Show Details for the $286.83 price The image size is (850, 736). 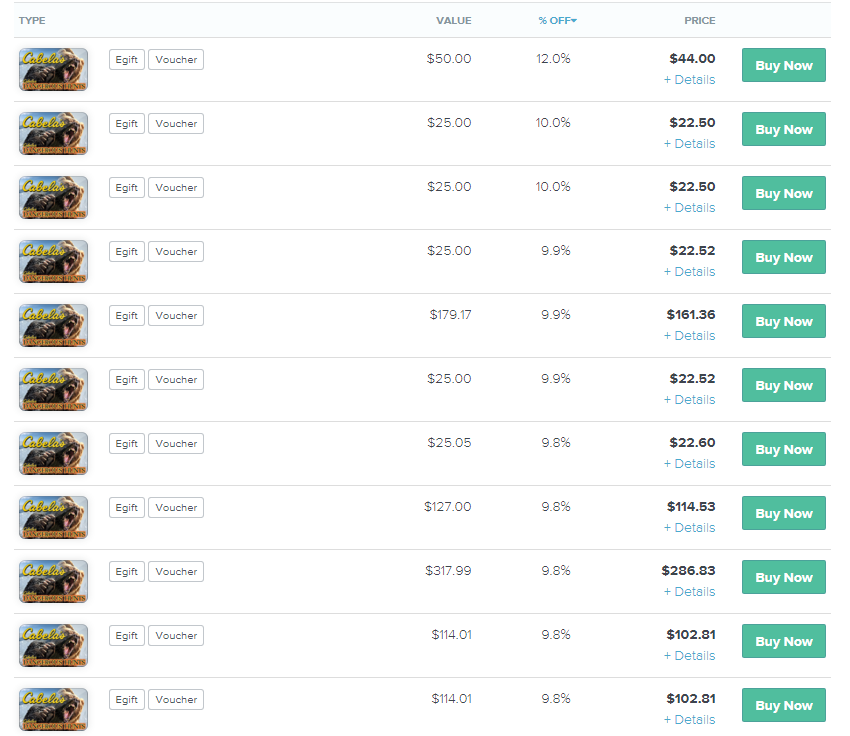tap(690, 591)
